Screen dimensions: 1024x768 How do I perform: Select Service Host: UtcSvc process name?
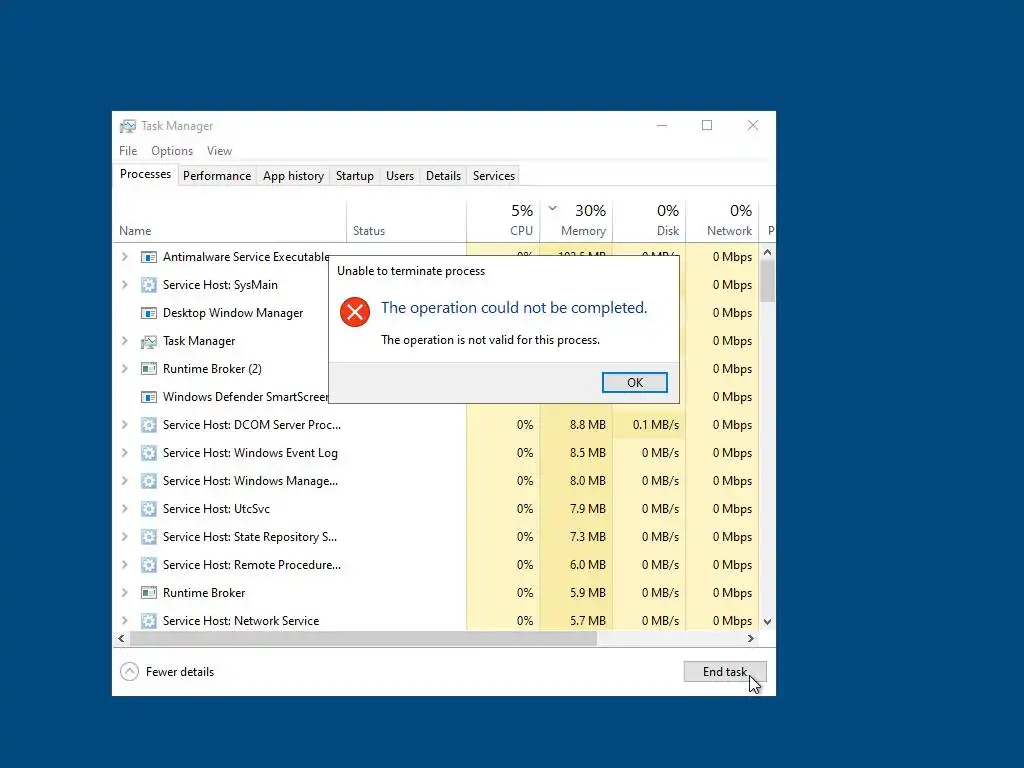point(216,509)
